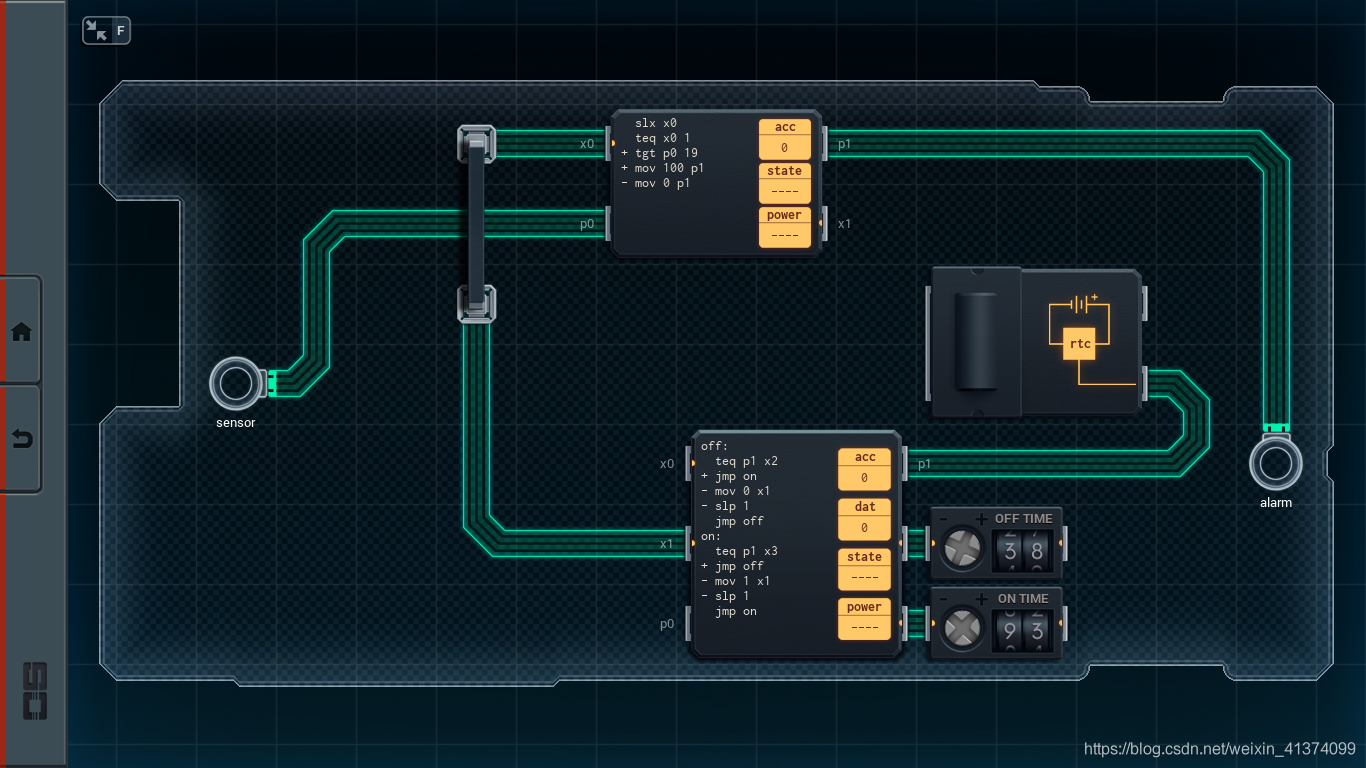The width and height of the screenshot is (1366, 768).
Task: Click bottom chip's acc register value
Action: tap(864, 478)
